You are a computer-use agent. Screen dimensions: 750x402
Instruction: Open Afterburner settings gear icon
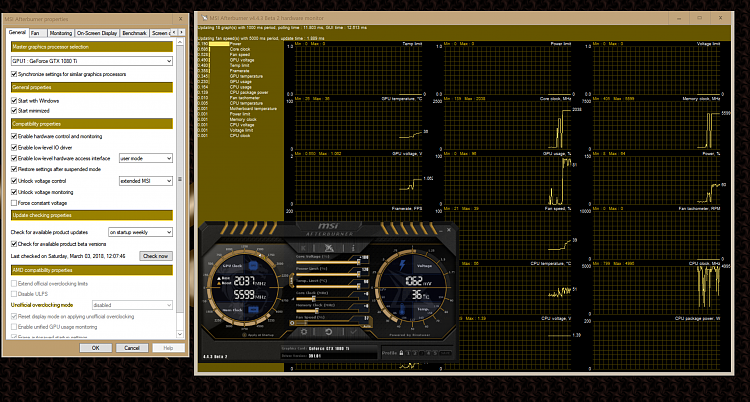(x=304, y=331)
